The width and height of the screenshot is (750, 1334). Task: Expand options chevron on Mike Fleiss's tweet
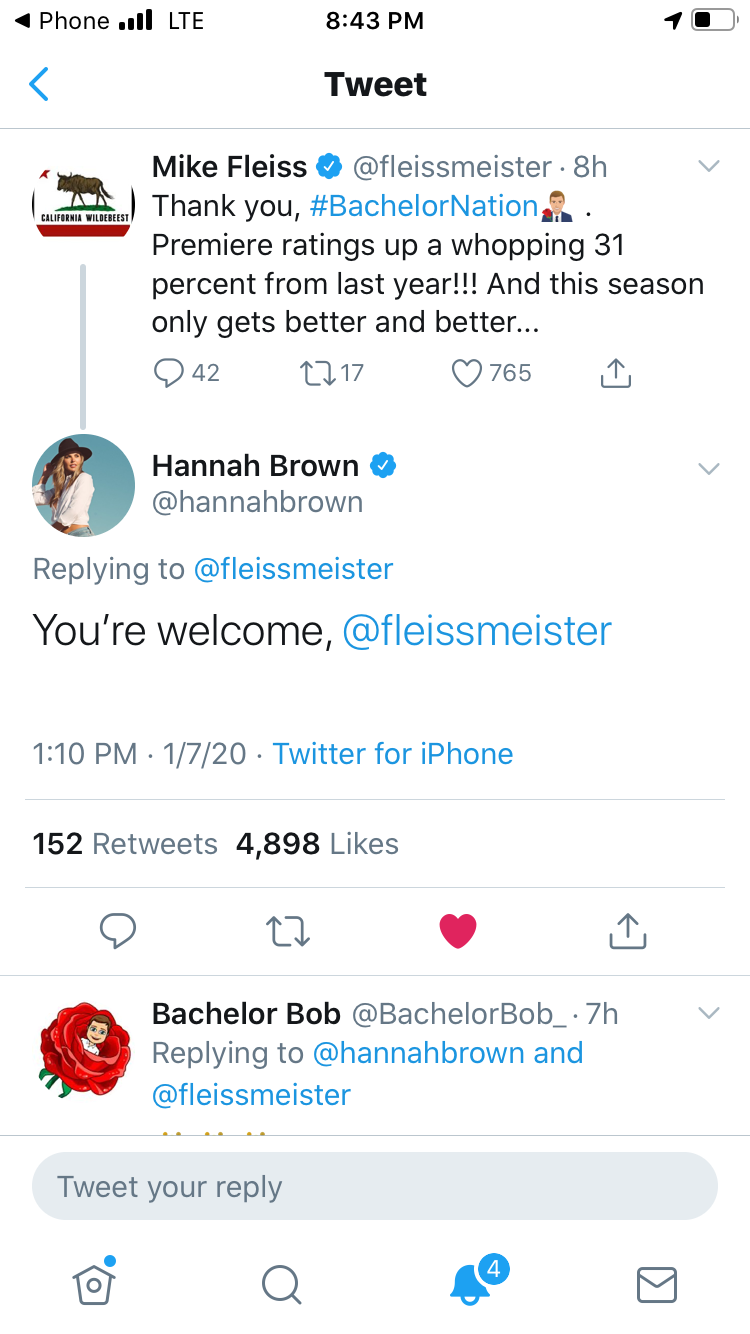tap(708, 167)
